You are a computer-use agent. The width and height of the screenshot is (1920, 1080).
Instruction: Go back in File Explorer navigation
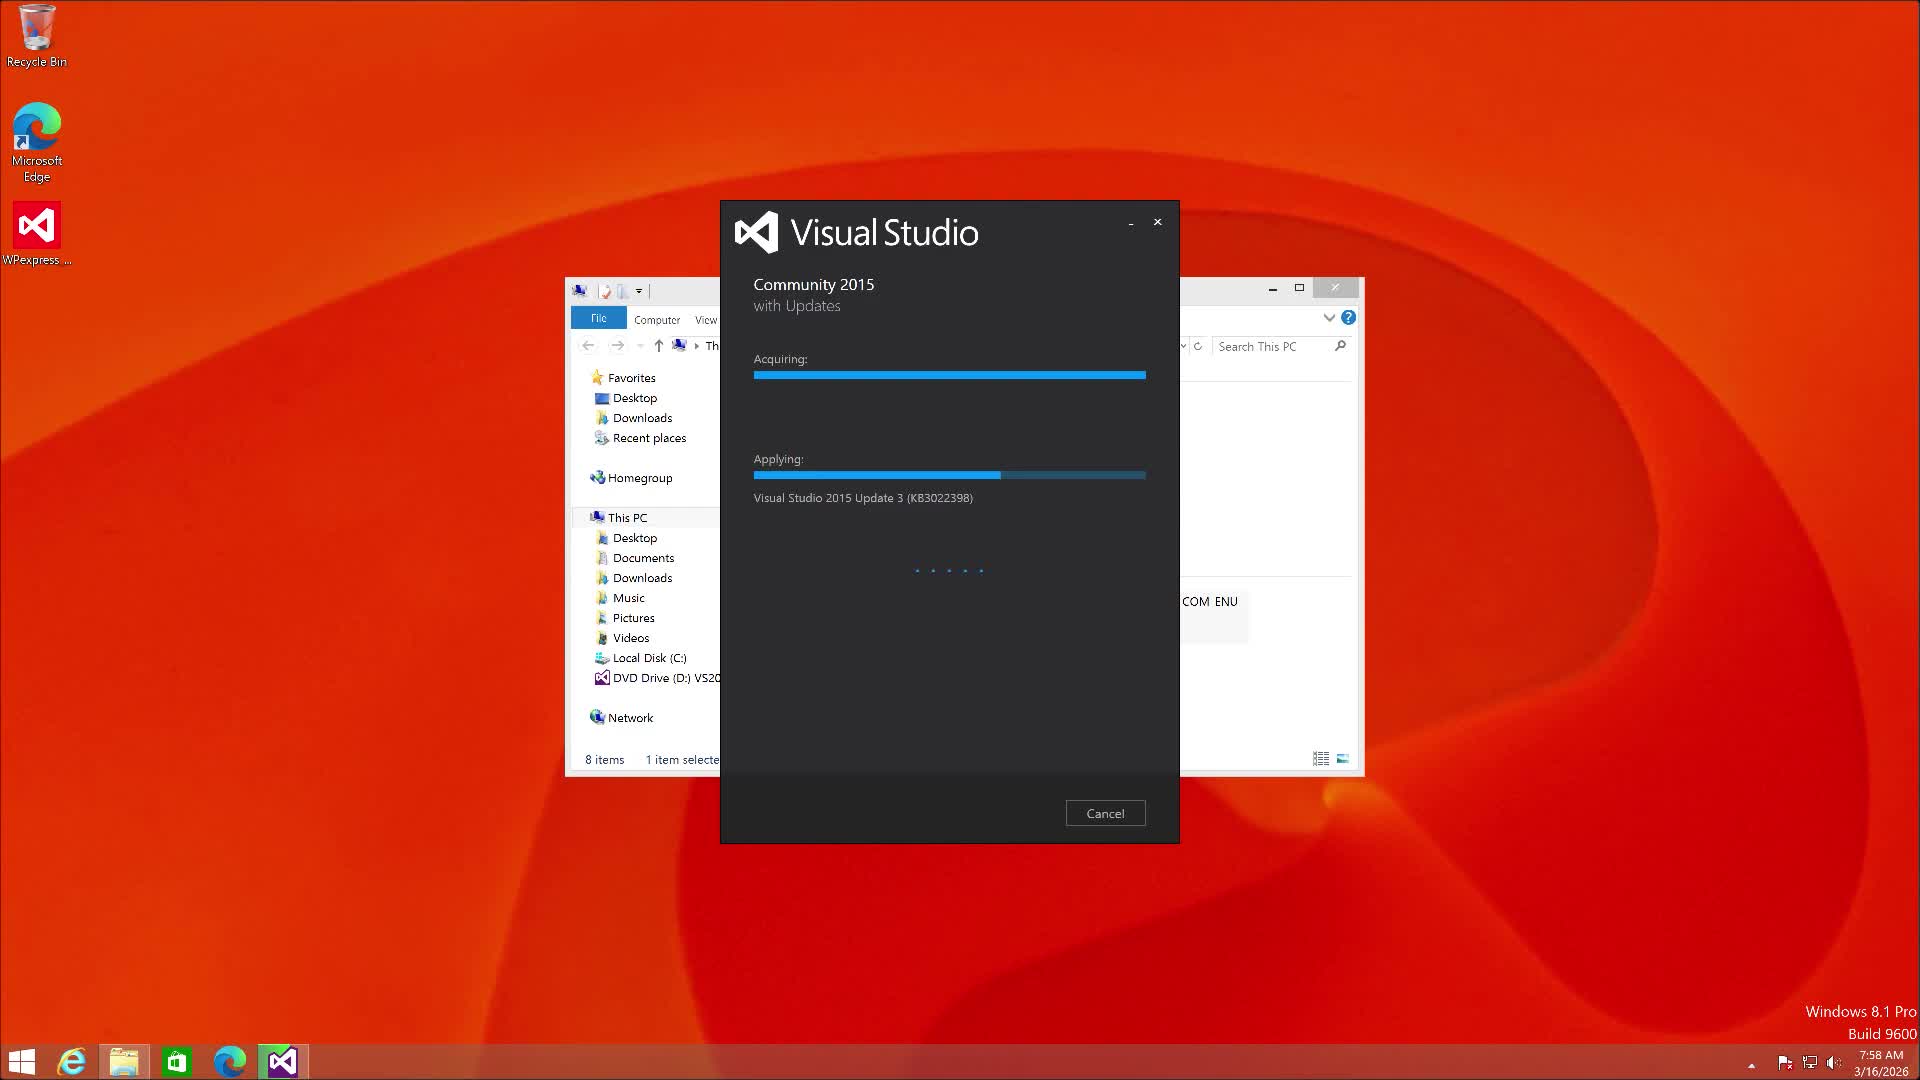[588, 346]
